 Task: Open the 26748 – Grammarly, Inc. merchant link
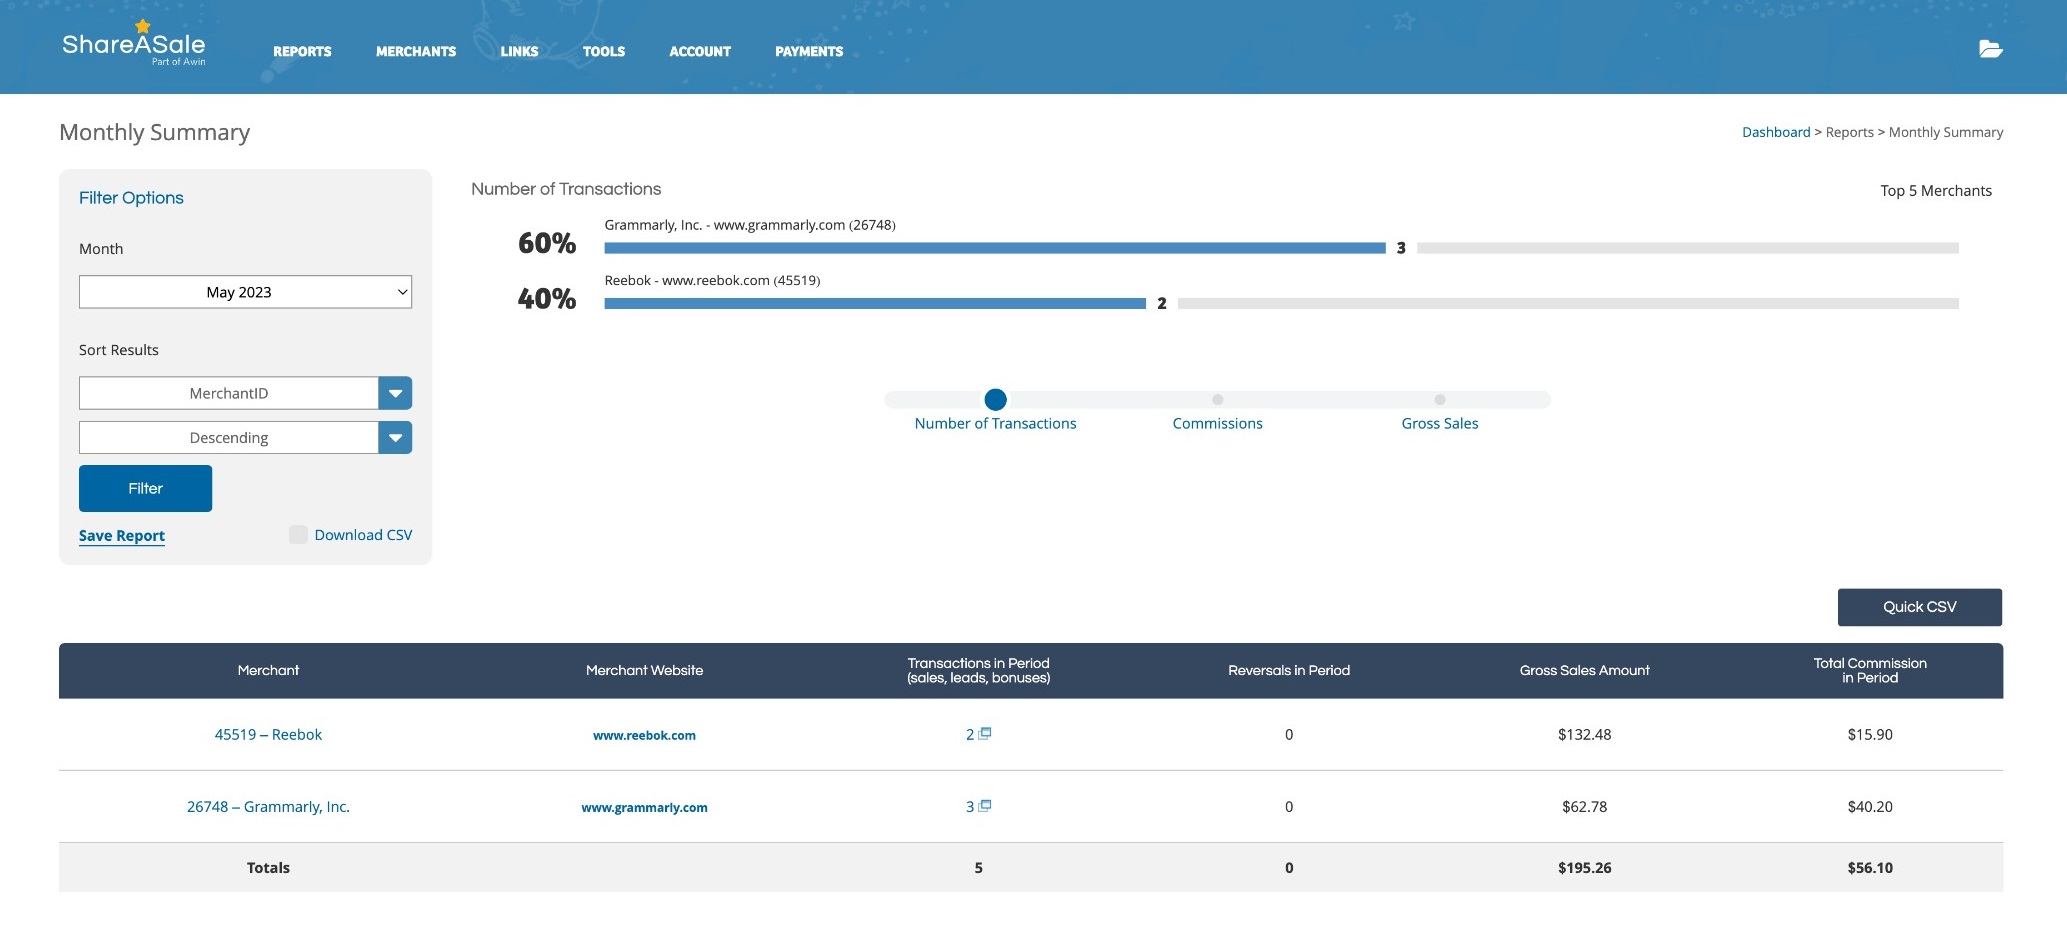pyautogui.click(x=268, y=806)
